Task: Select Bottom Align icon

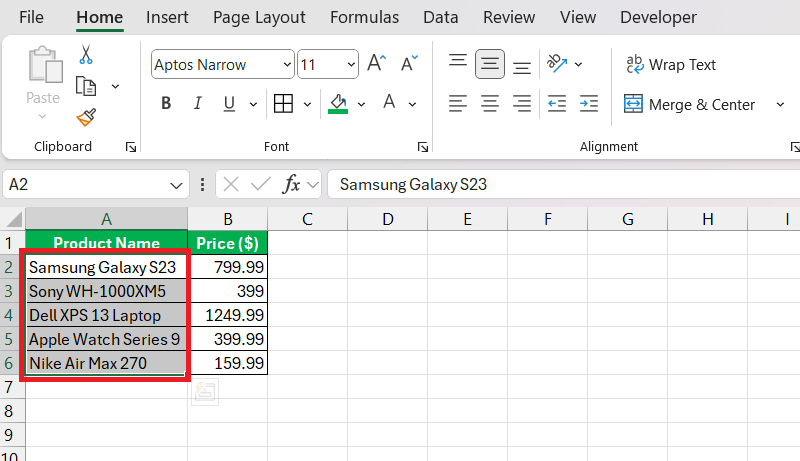Action: (x=521, y=67)
